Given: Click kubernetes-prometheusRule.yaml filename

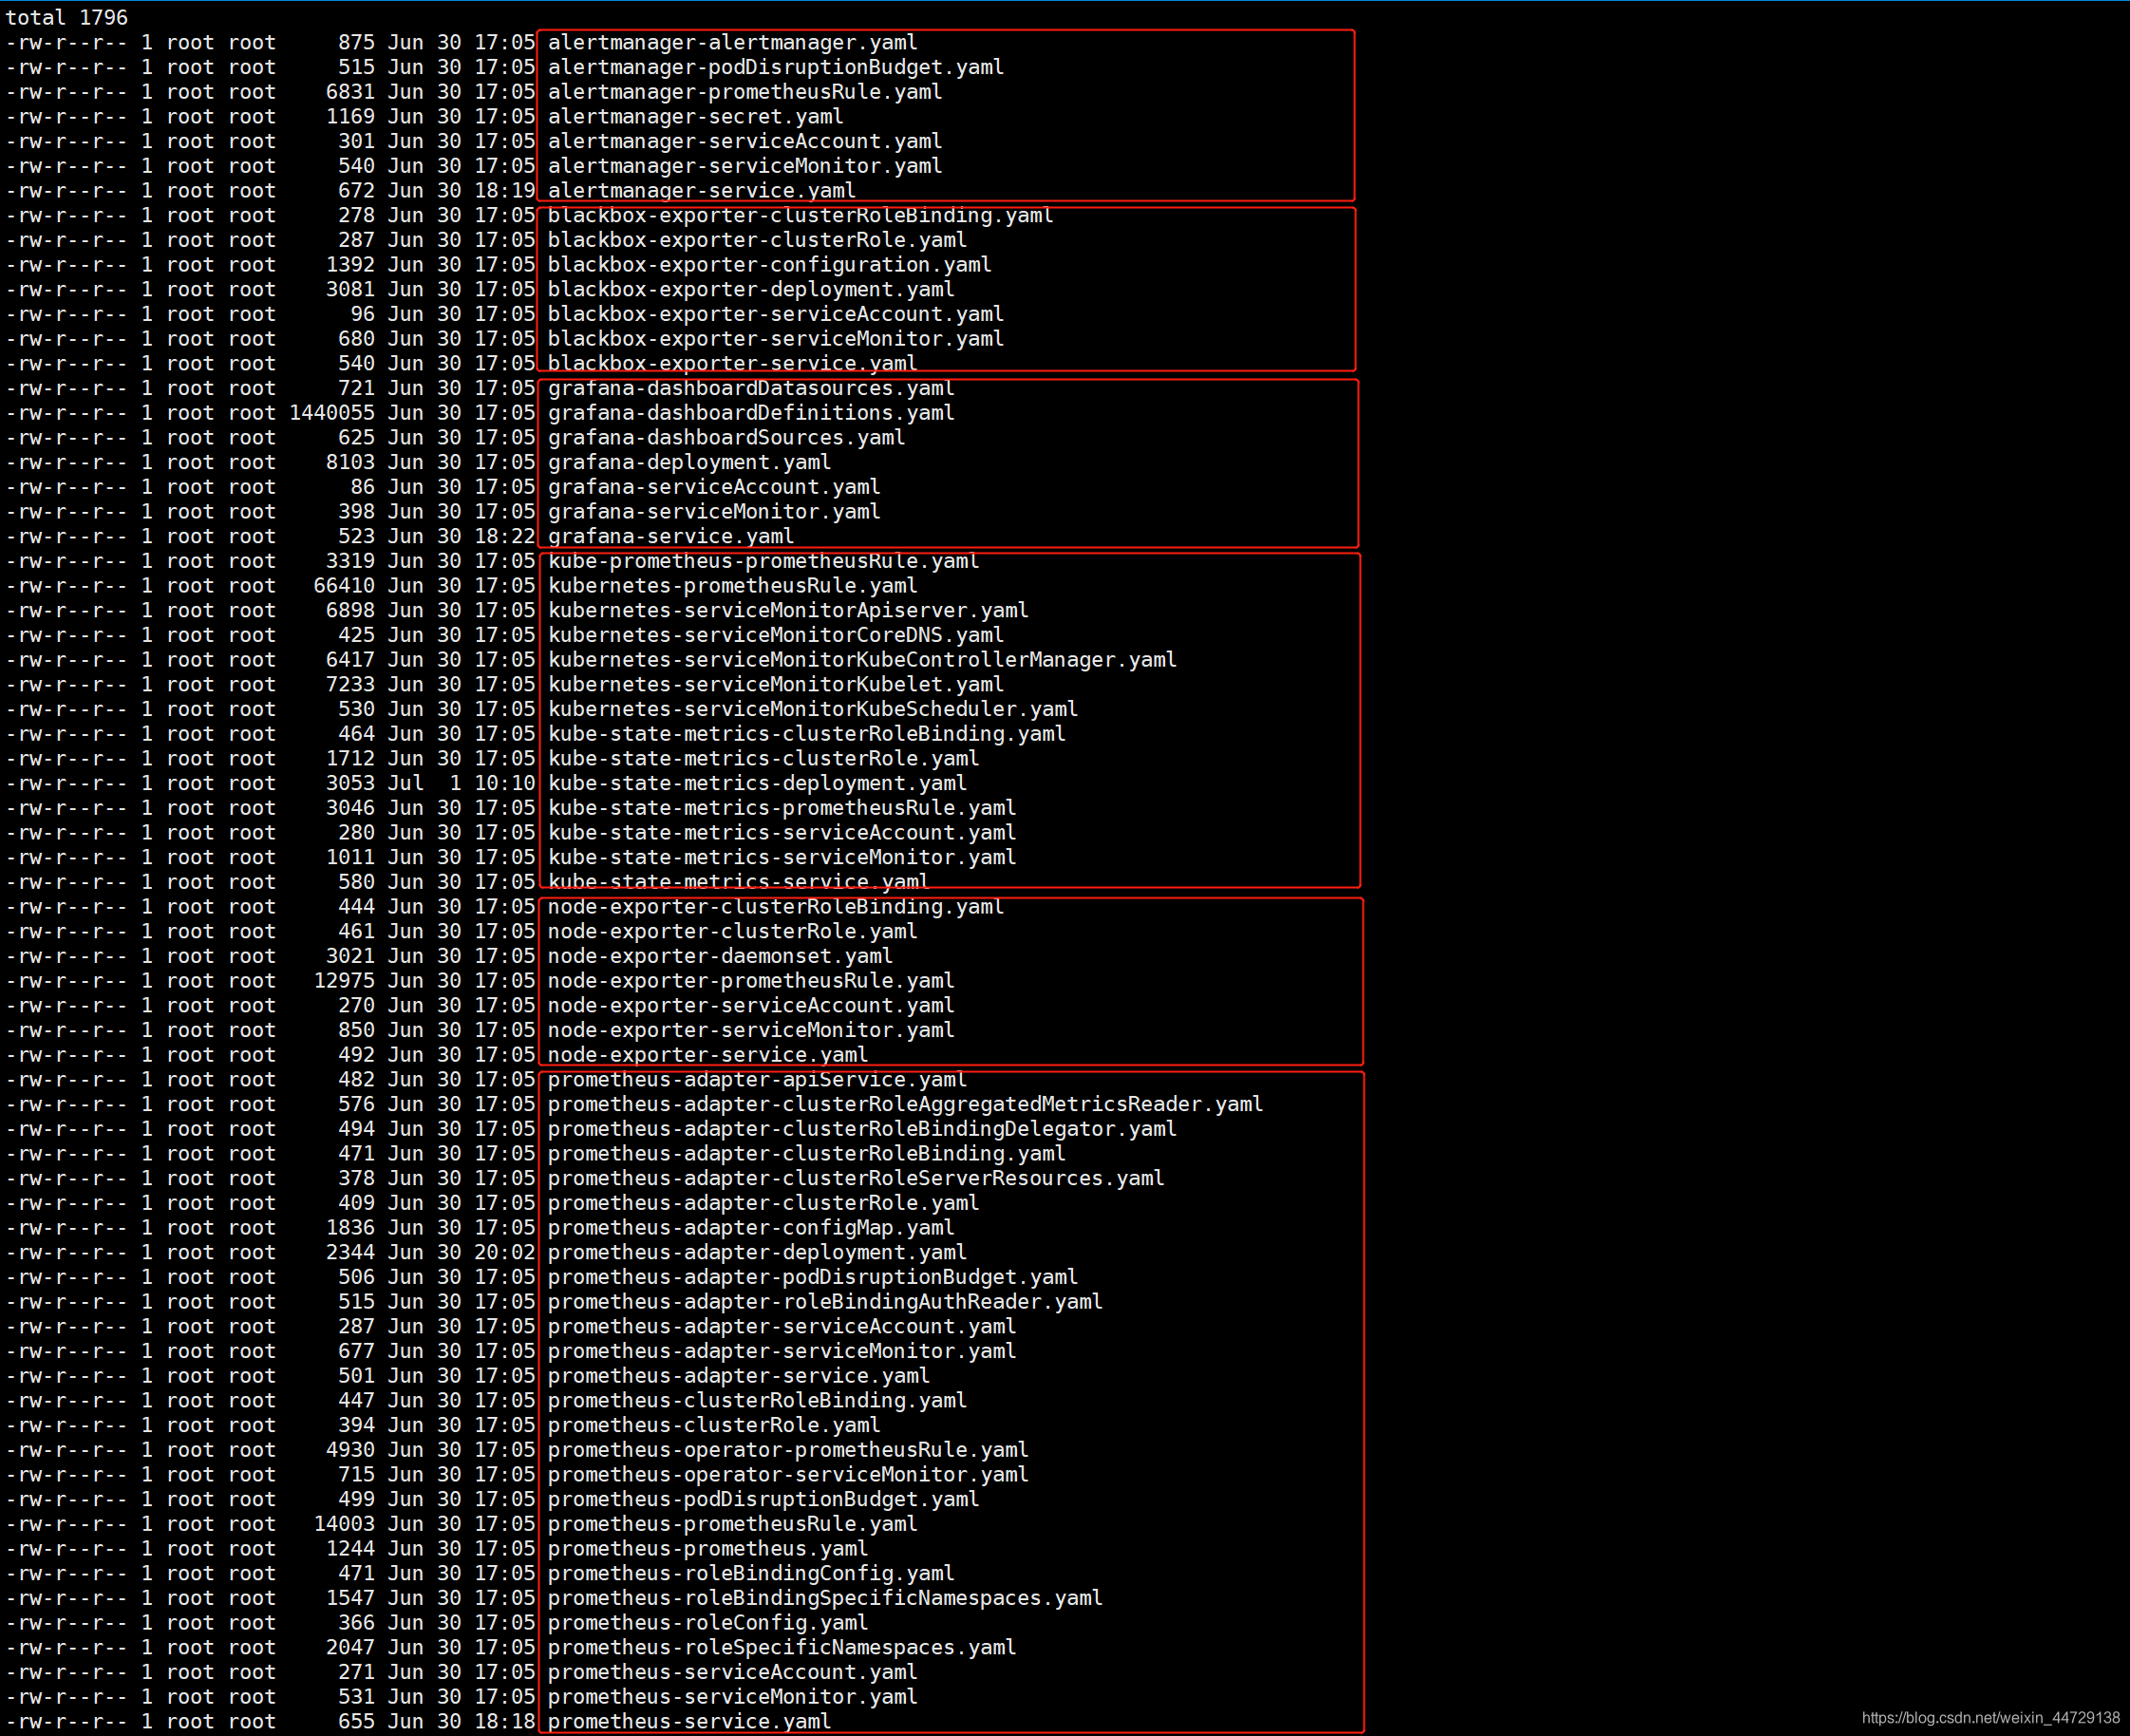Looking at the screenshot, I should [x=732, y=585].
